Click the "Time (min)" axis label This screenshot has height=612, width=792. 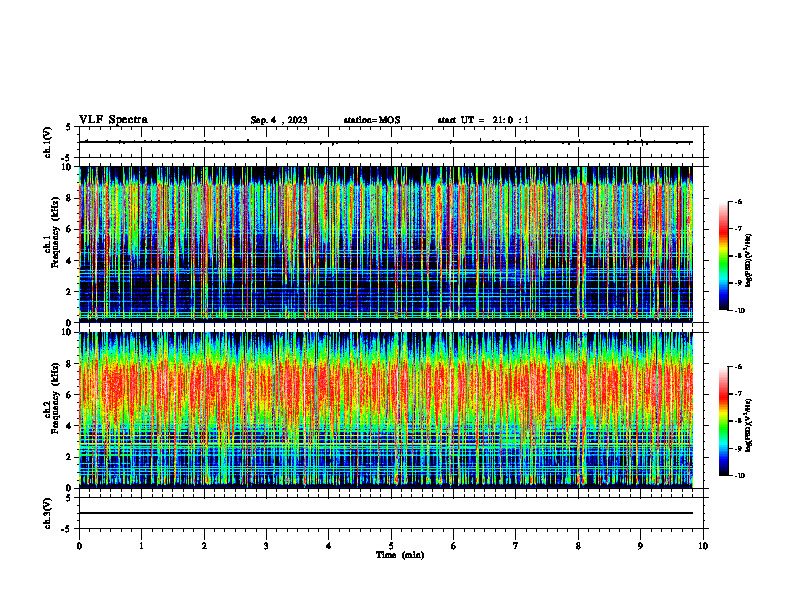(x=400, y=555)
